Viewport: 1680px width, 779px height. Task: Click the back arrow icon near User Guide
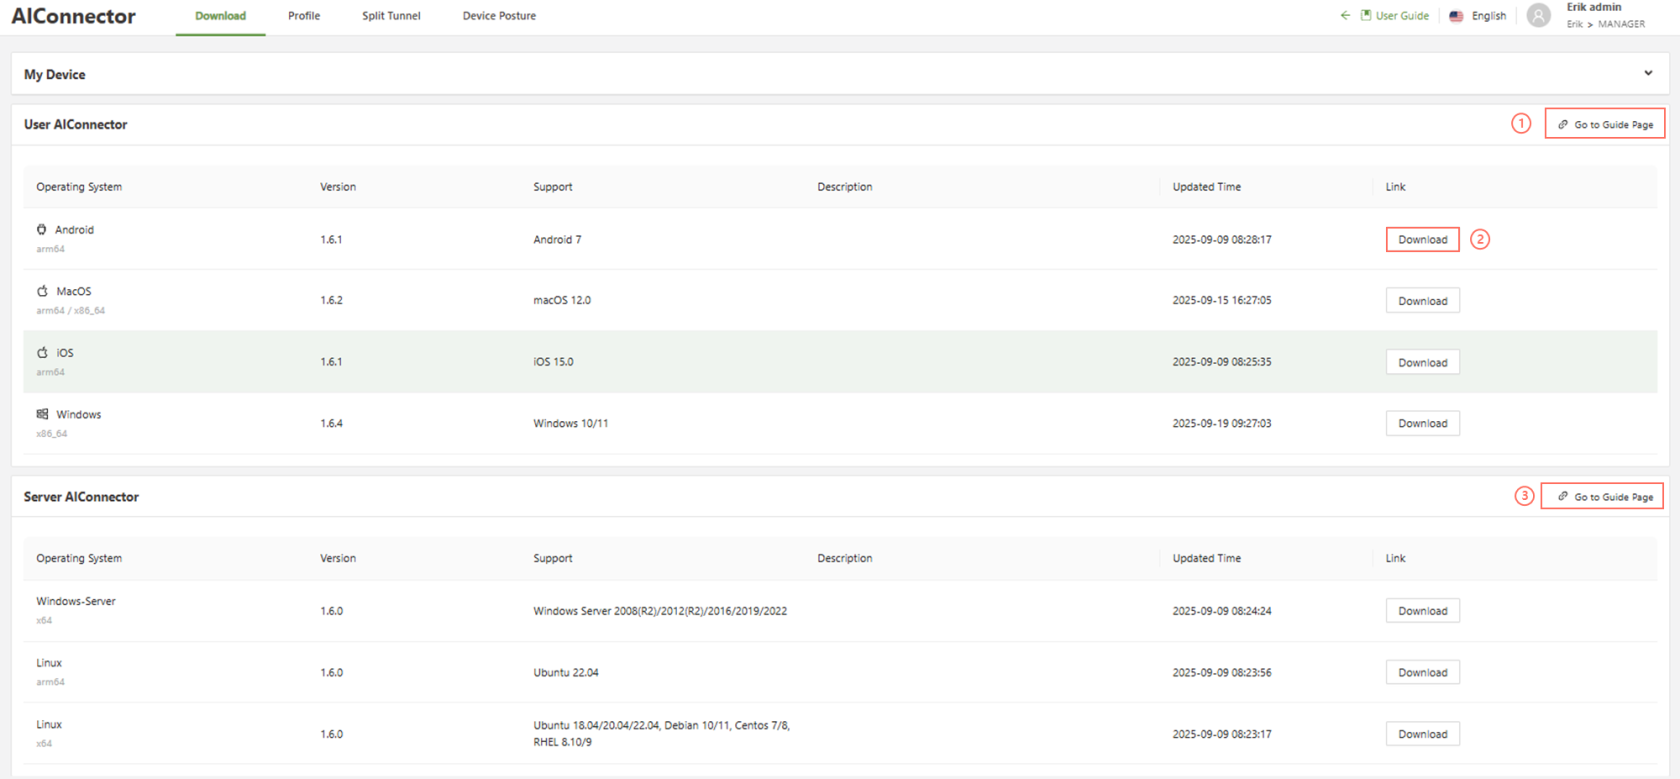[x=1345, y=16]
